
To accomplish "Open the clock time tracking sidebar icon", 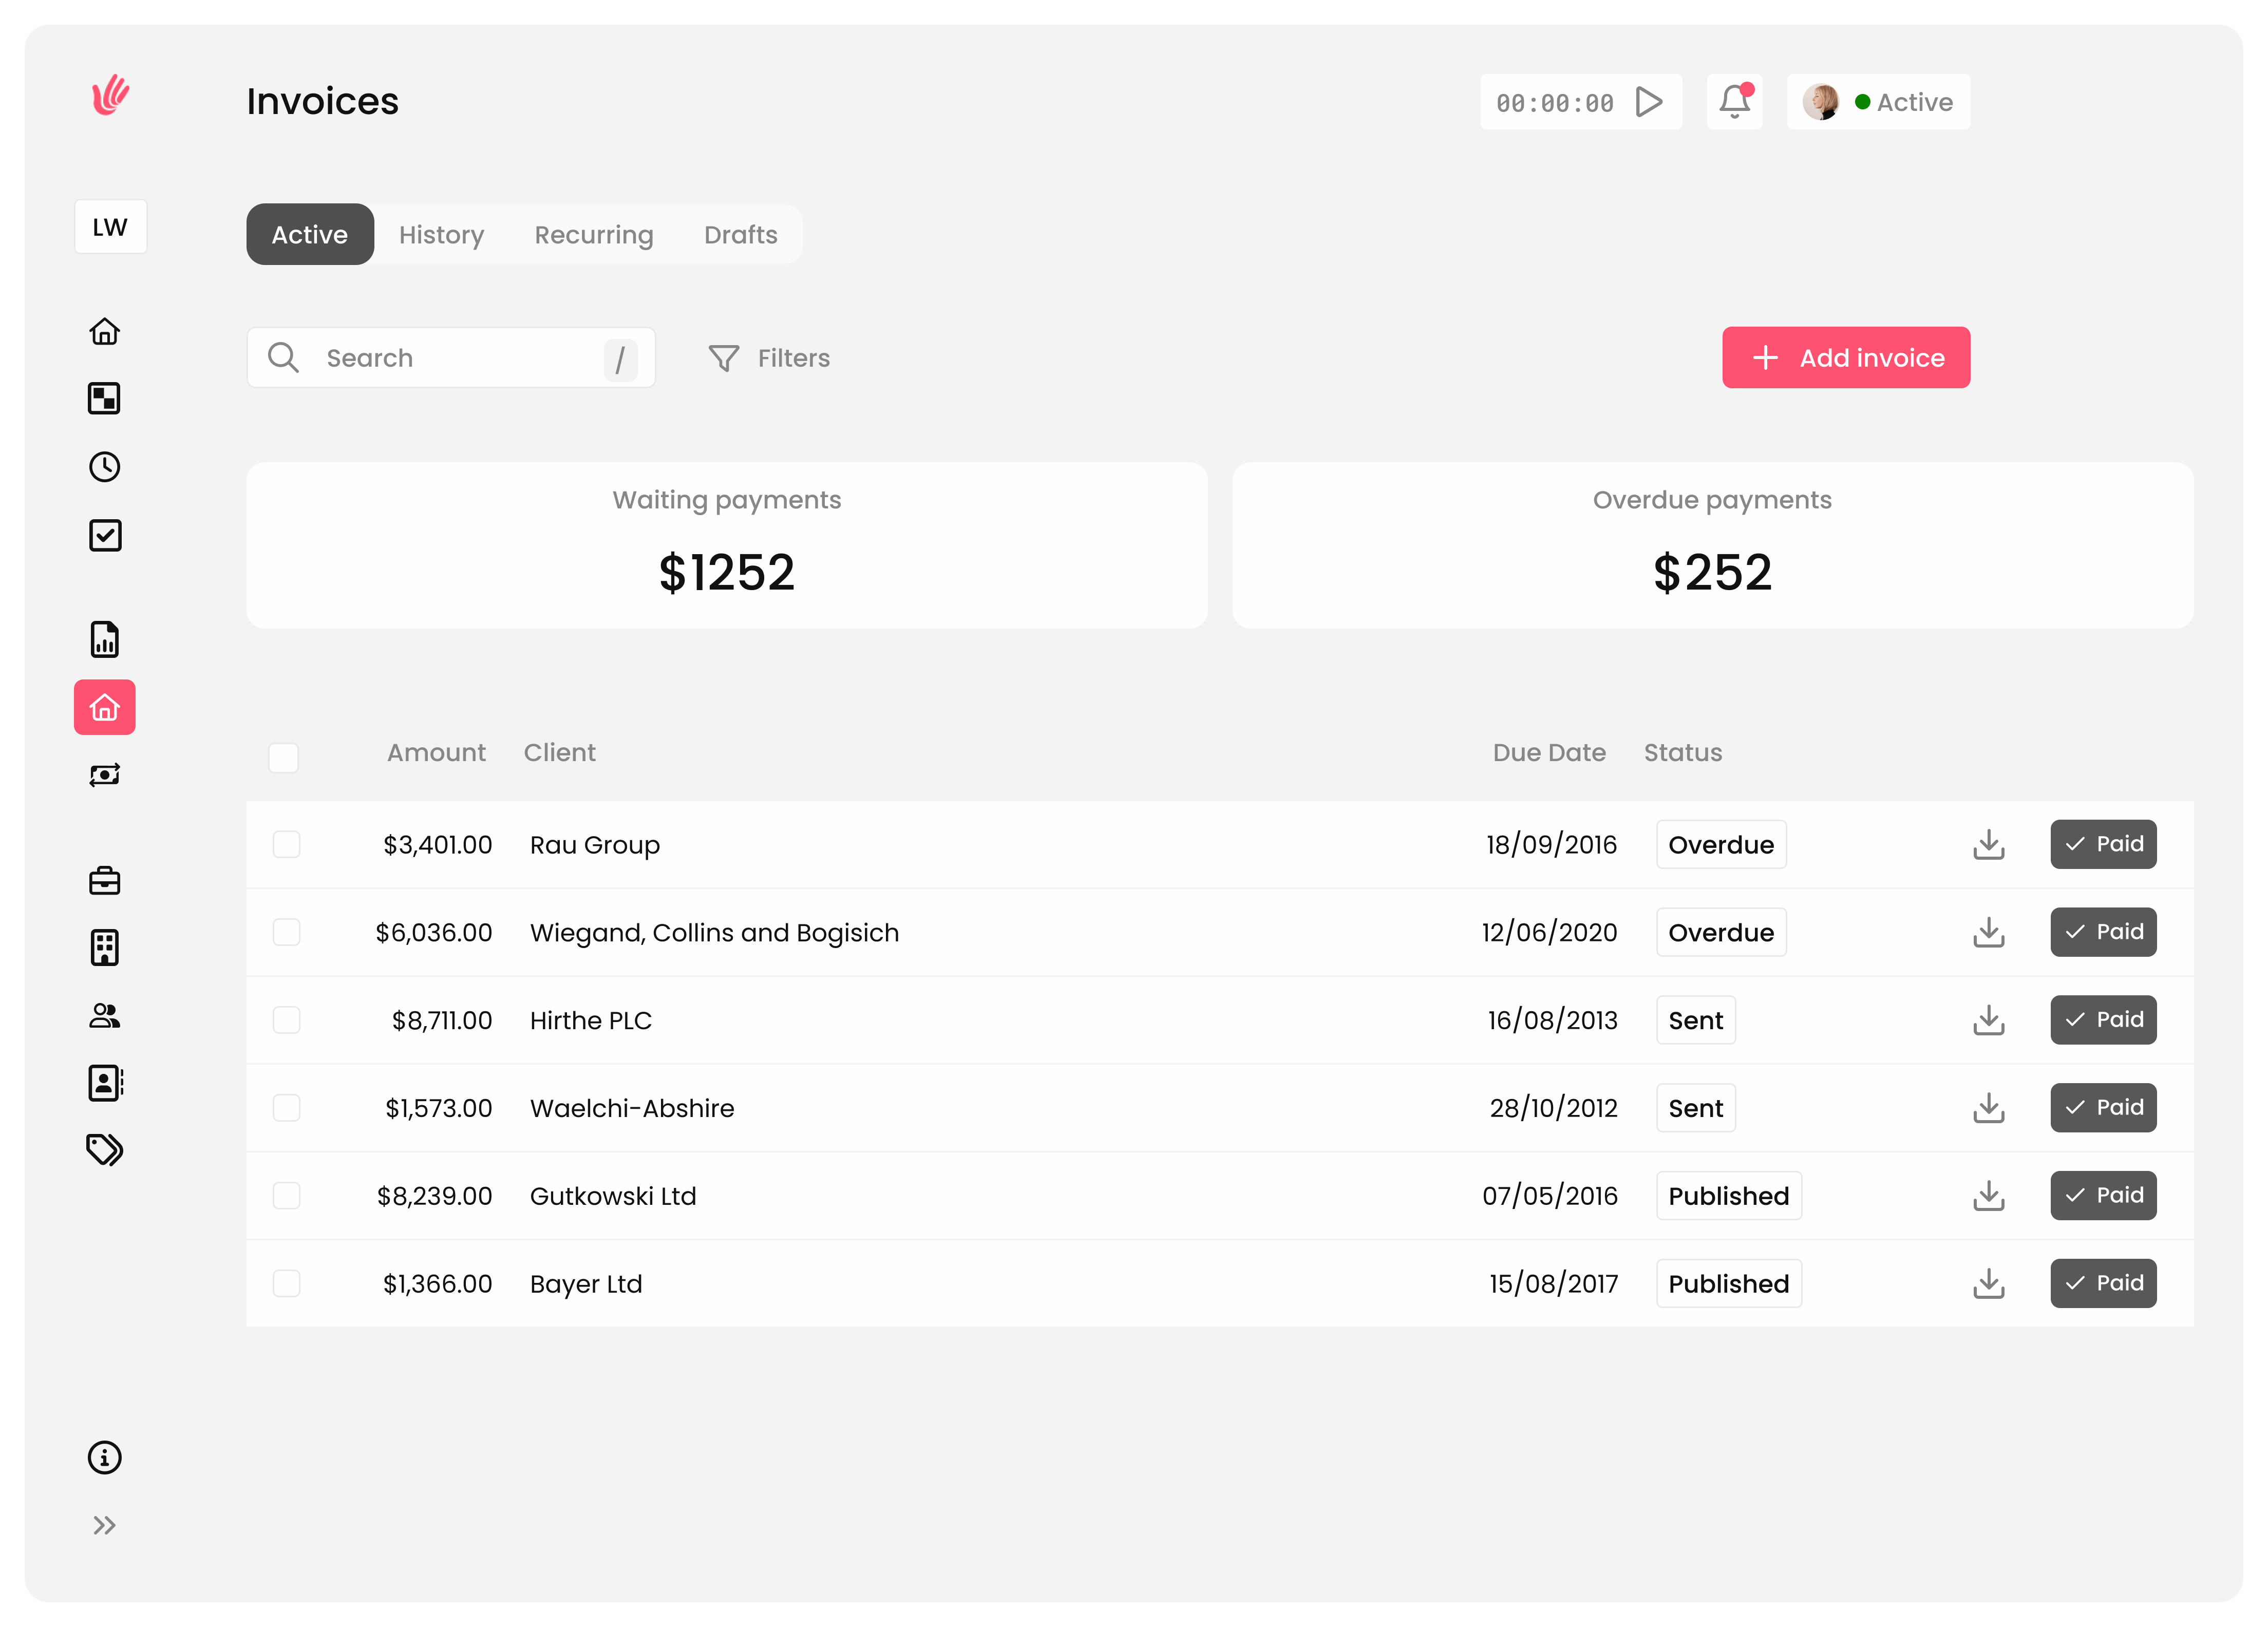I will tap(105, 467).
